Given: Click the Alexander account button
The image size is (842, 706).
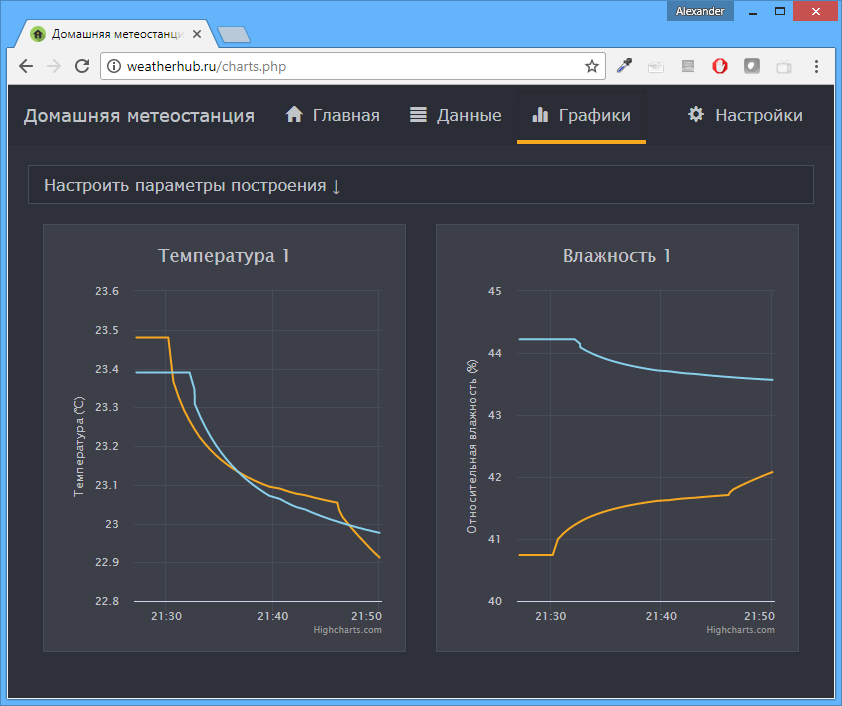Looking at the screenshot, I should [700, 10].
